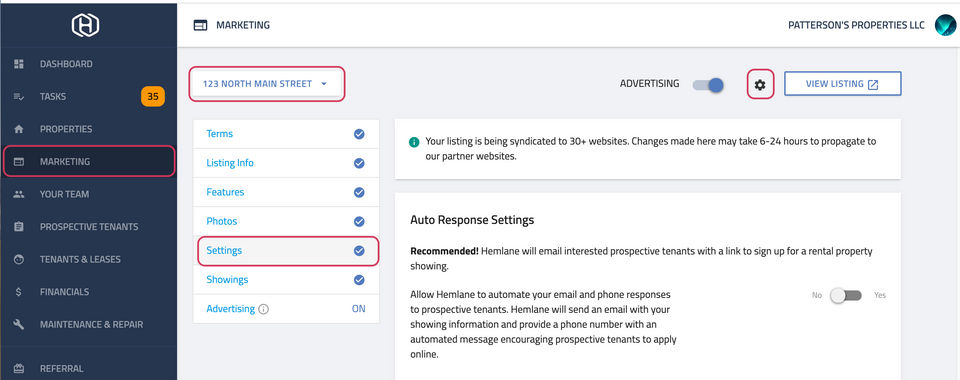This screenshot has width=960, height=380.
Task: Click the ADVERTISING label near the switch
Action: click(650, 84)
